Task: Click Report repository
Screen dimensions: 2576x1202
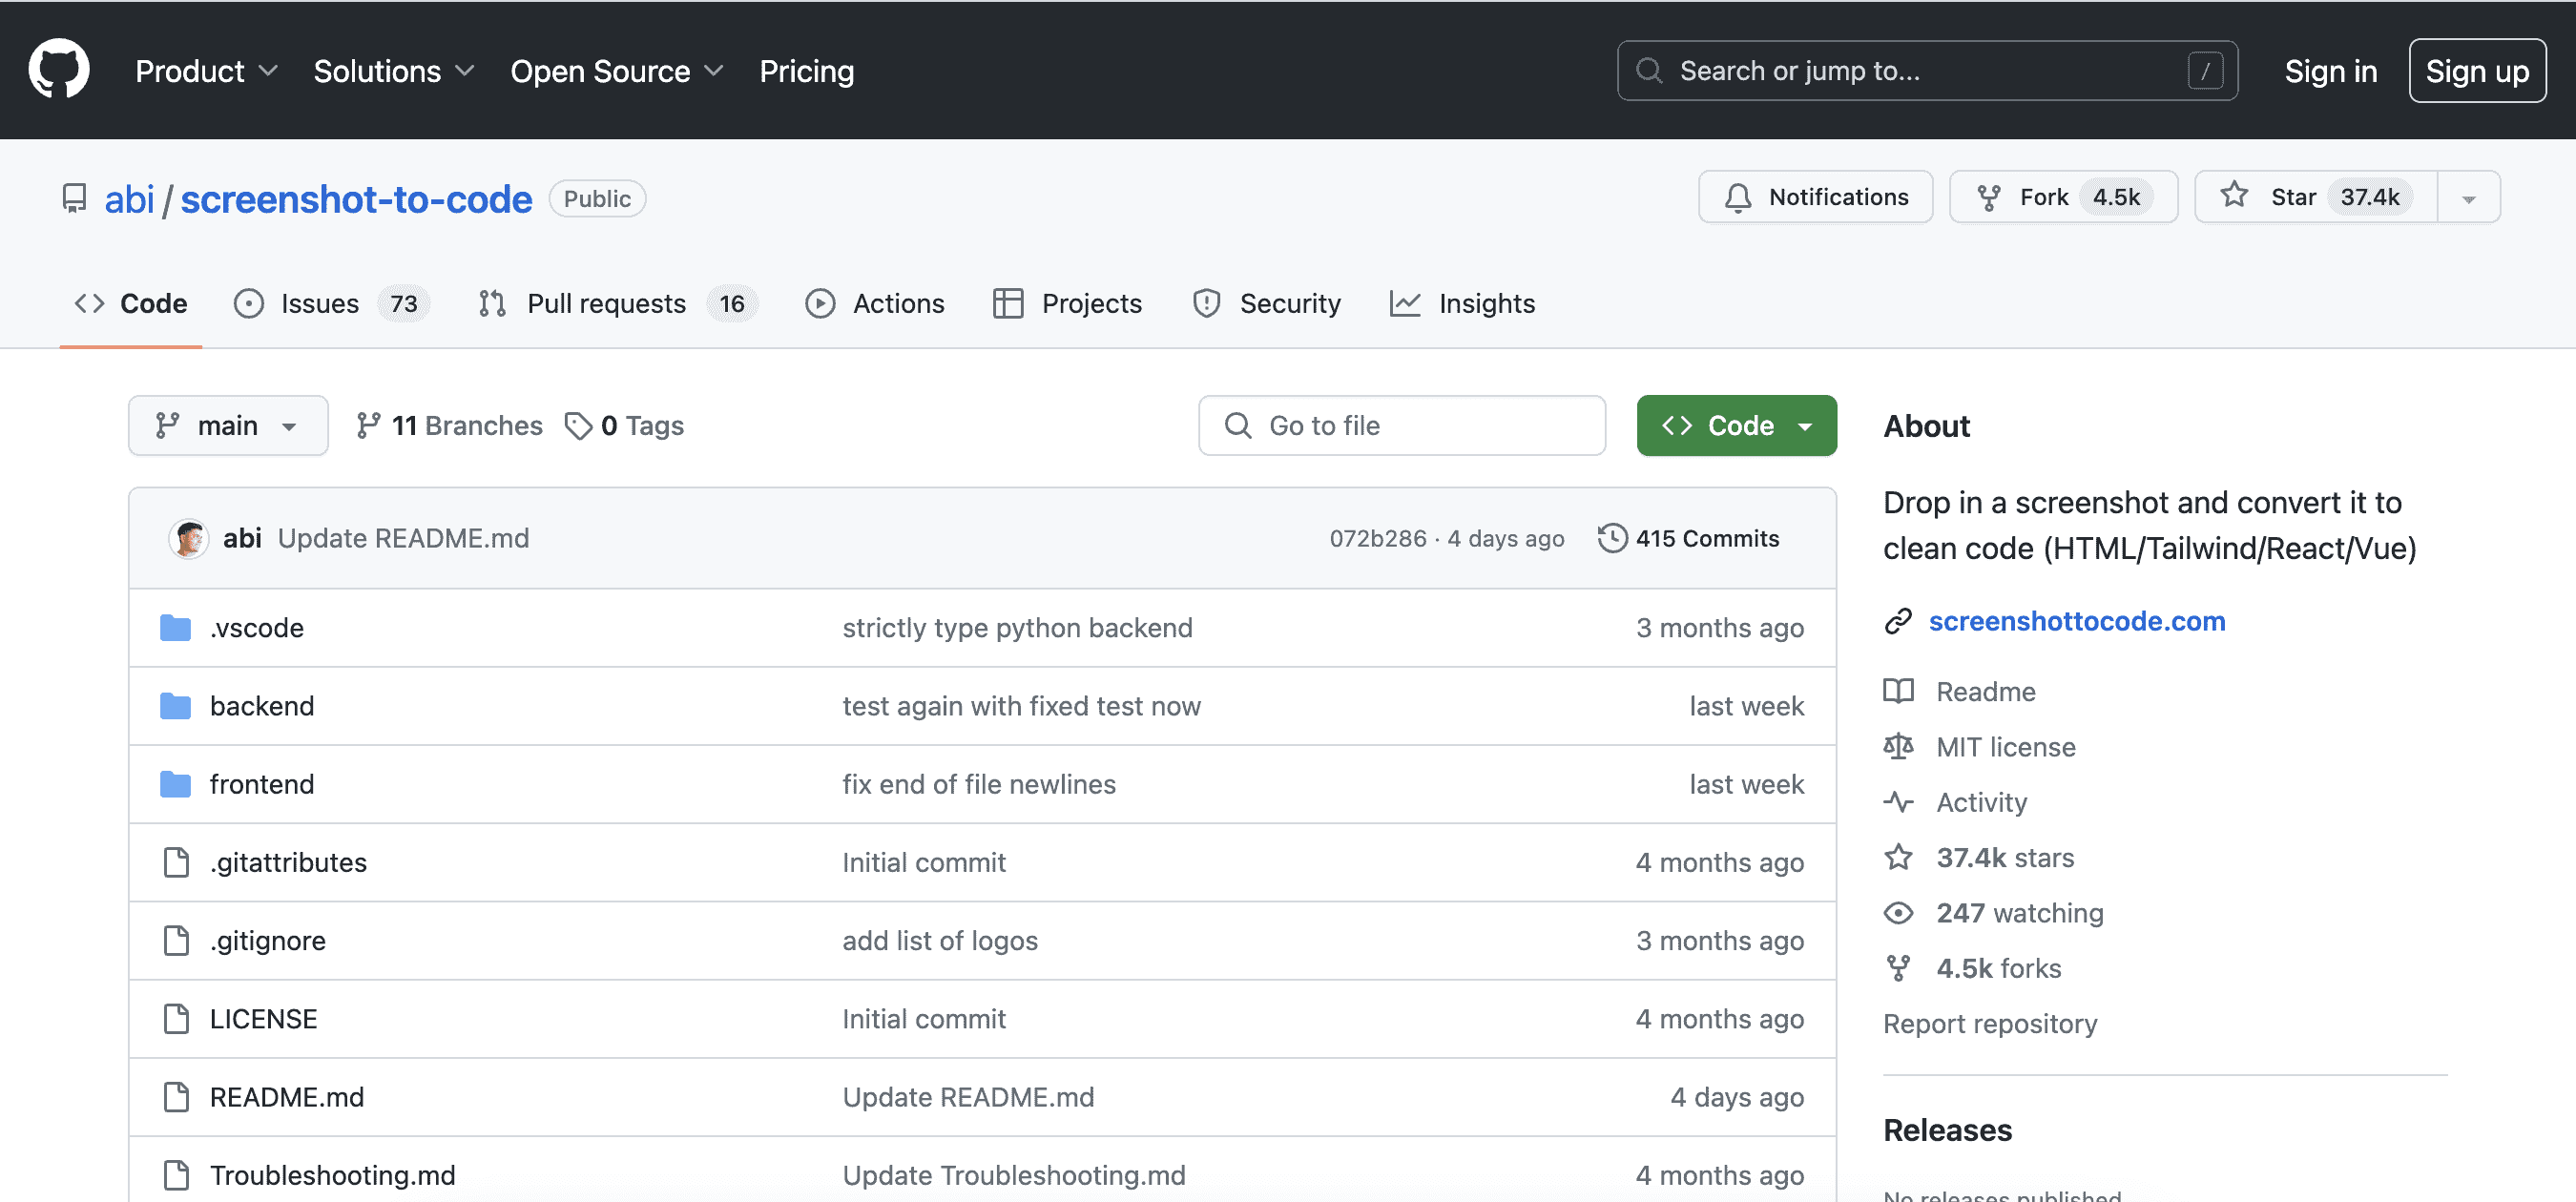Action: [x=1990, y=1023]
